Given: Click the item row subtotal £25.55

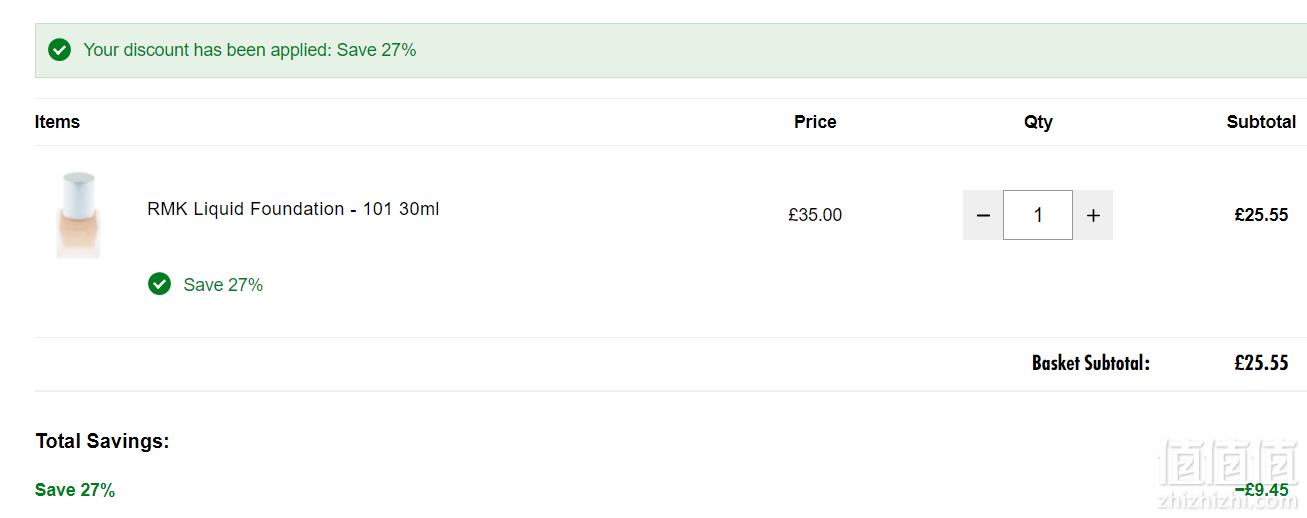Looking at the screenshot, I should click(1261, 215).
